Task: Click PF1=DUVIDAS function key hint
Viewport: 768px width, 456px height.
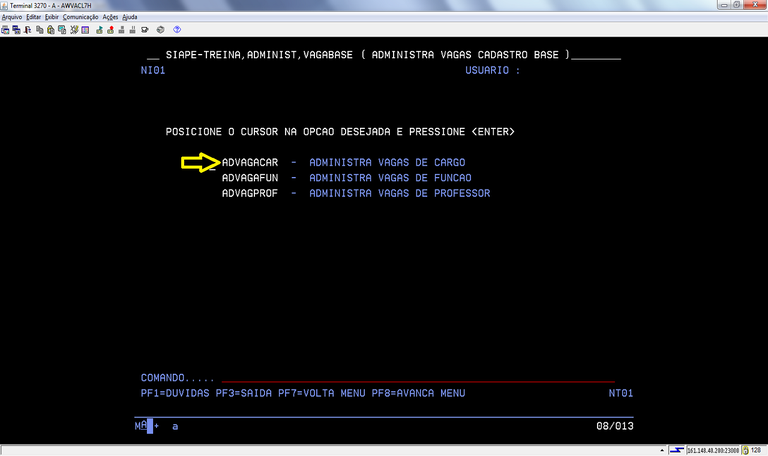Action: (175, 393)
